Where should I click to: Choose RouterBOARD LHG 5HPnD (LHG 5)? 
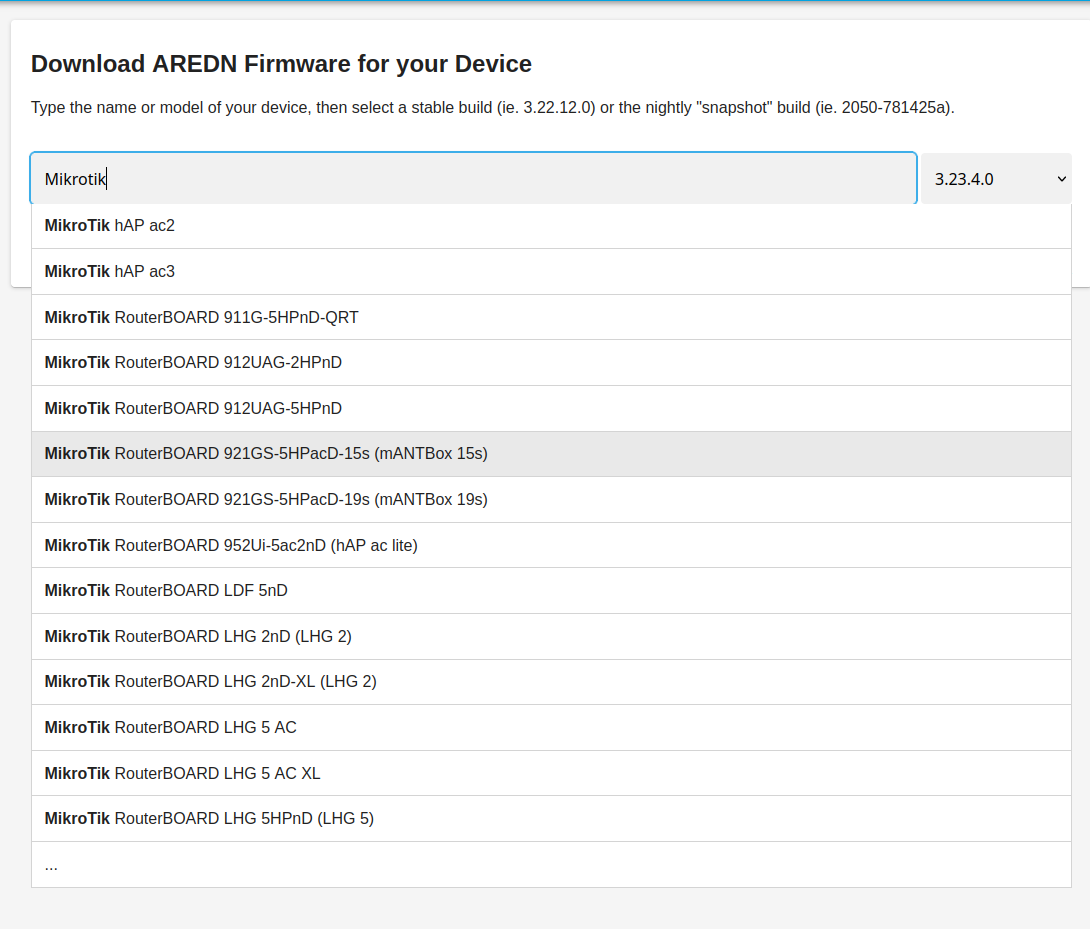[x=208, y=818]
